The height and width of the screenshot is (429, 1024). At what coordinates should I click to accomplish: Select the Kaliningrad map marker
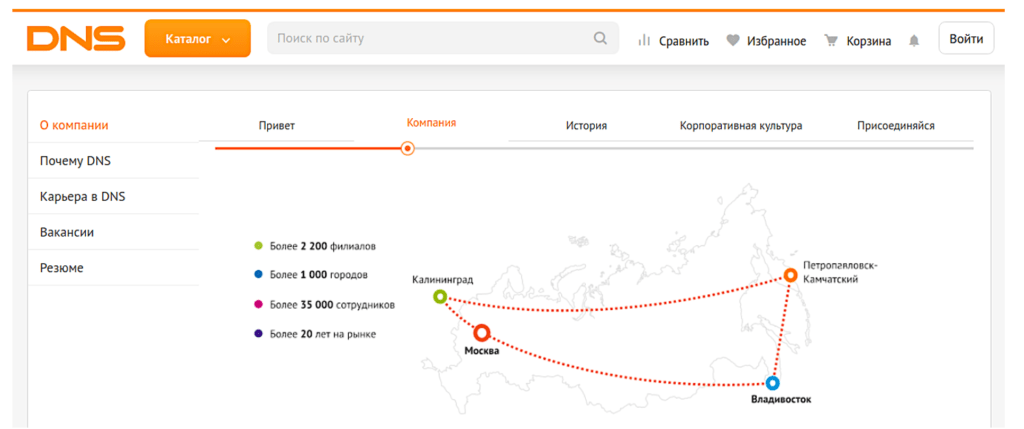pos(440,297)
